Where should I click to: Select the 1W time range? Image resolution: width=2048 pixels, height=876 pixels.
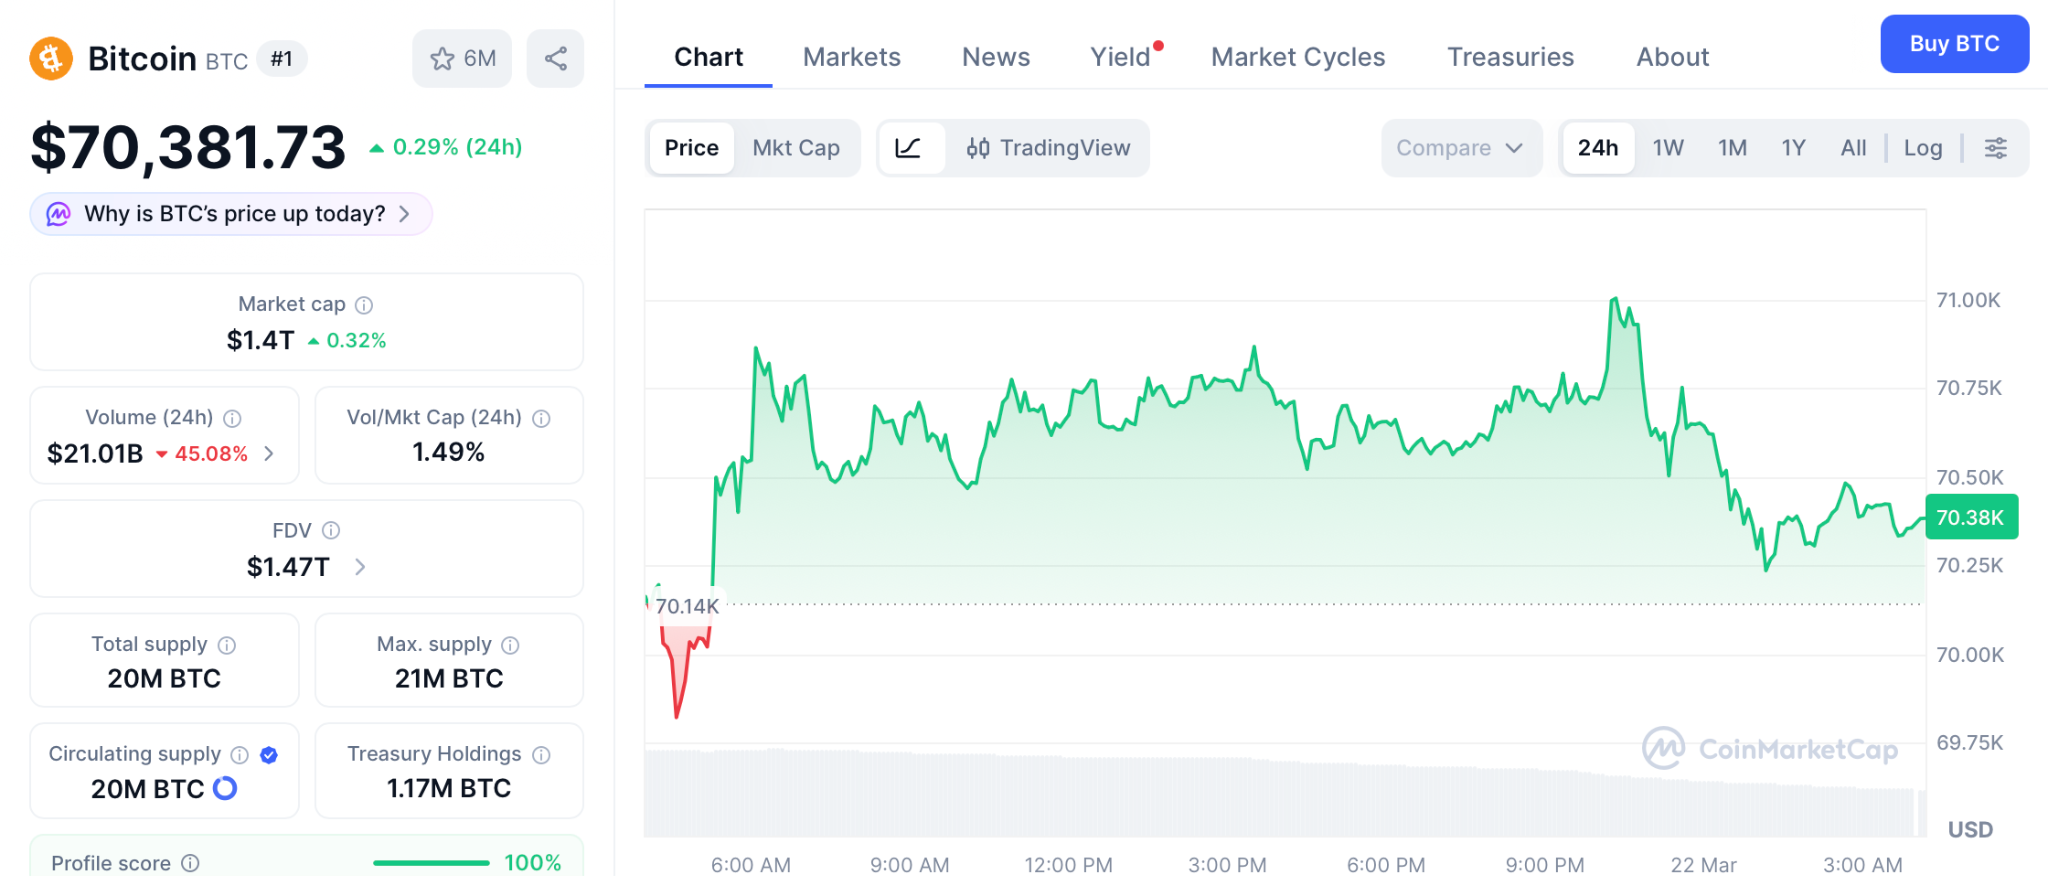(1668, 148)
